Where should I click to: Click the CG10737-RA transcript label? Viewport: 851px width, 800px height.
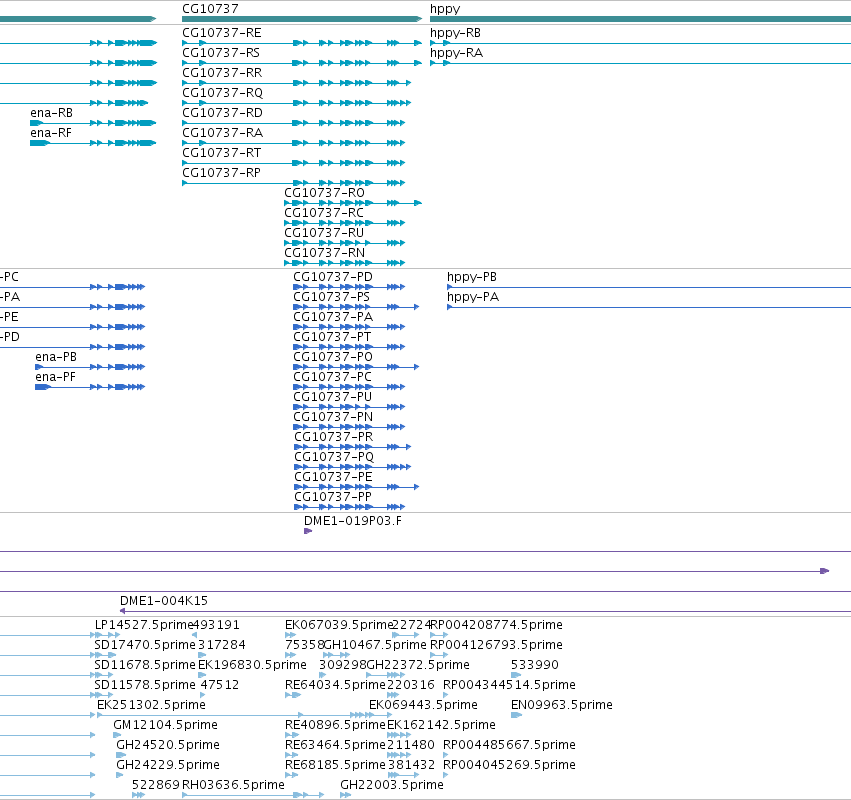click(223, 133)
